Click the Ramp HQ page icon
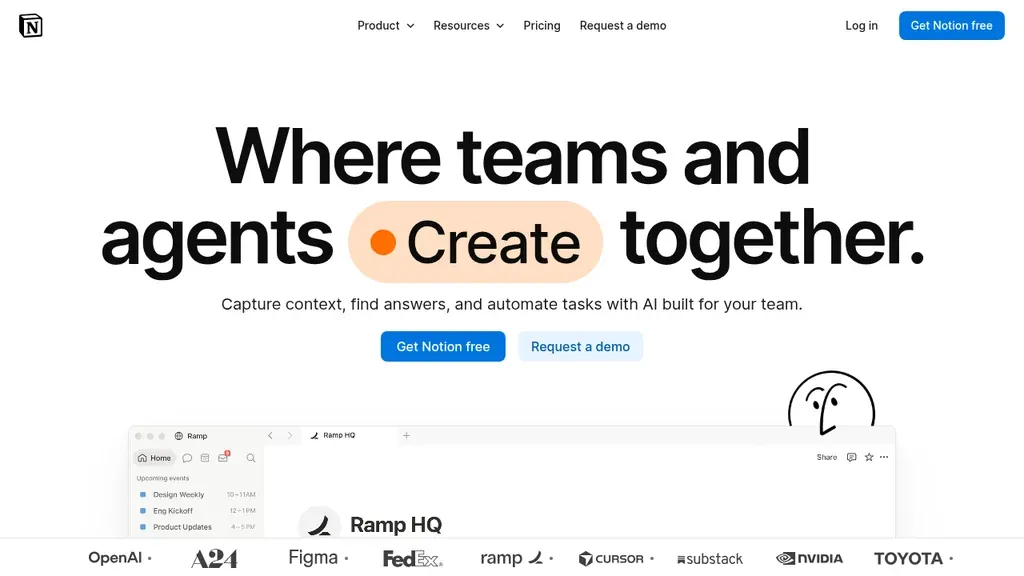1024x576 pixels. (319, 523)
